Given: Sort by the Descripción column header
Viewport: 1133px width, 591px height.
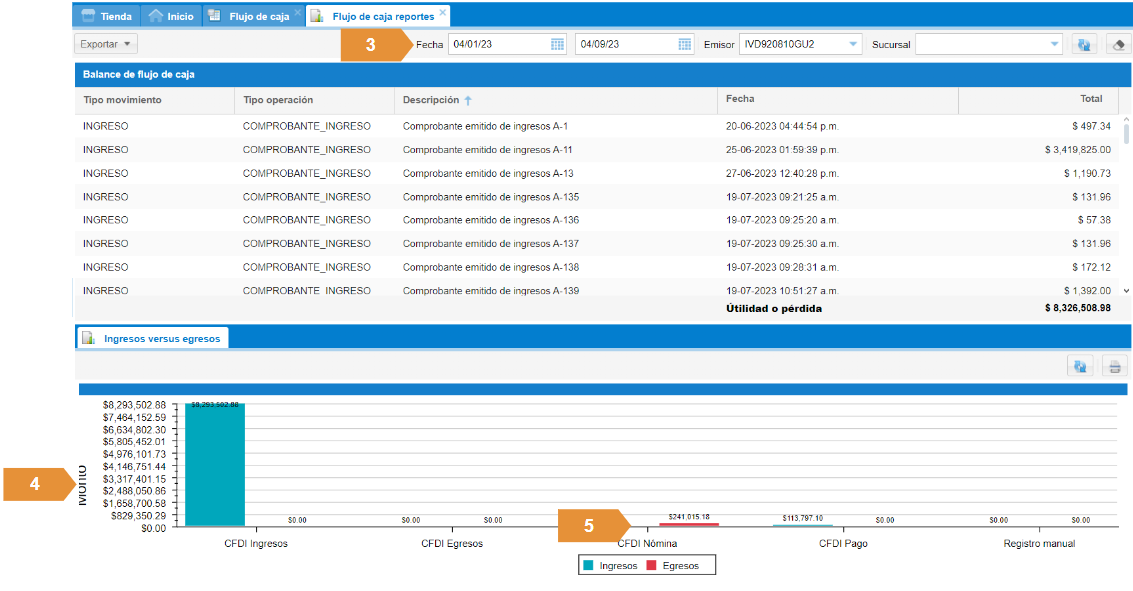Looking at the screenshot, I should (x=431, y=100).
